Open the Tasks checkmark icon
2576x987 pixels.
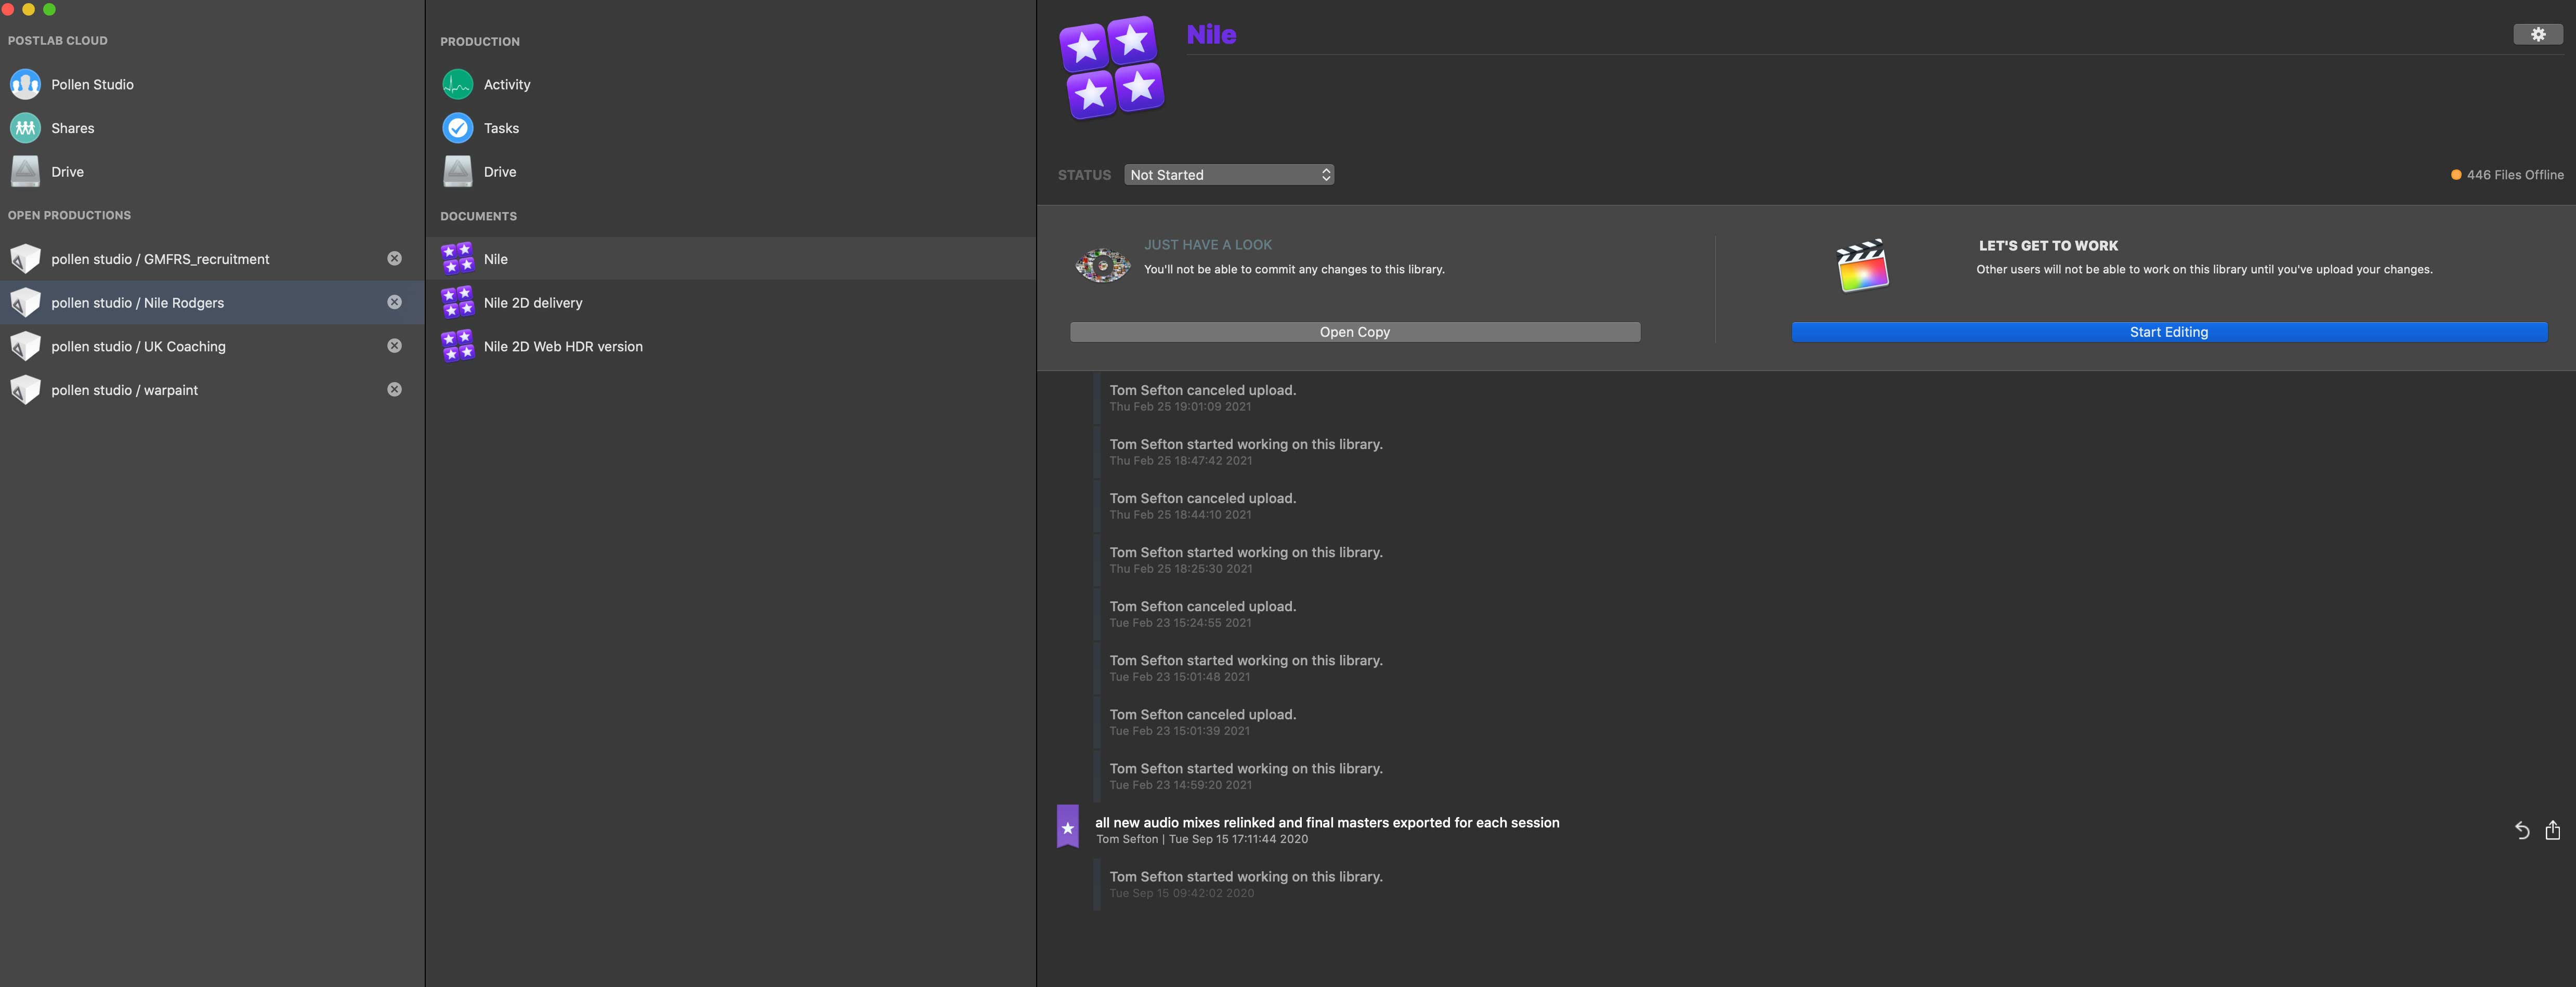coord(457,128)
